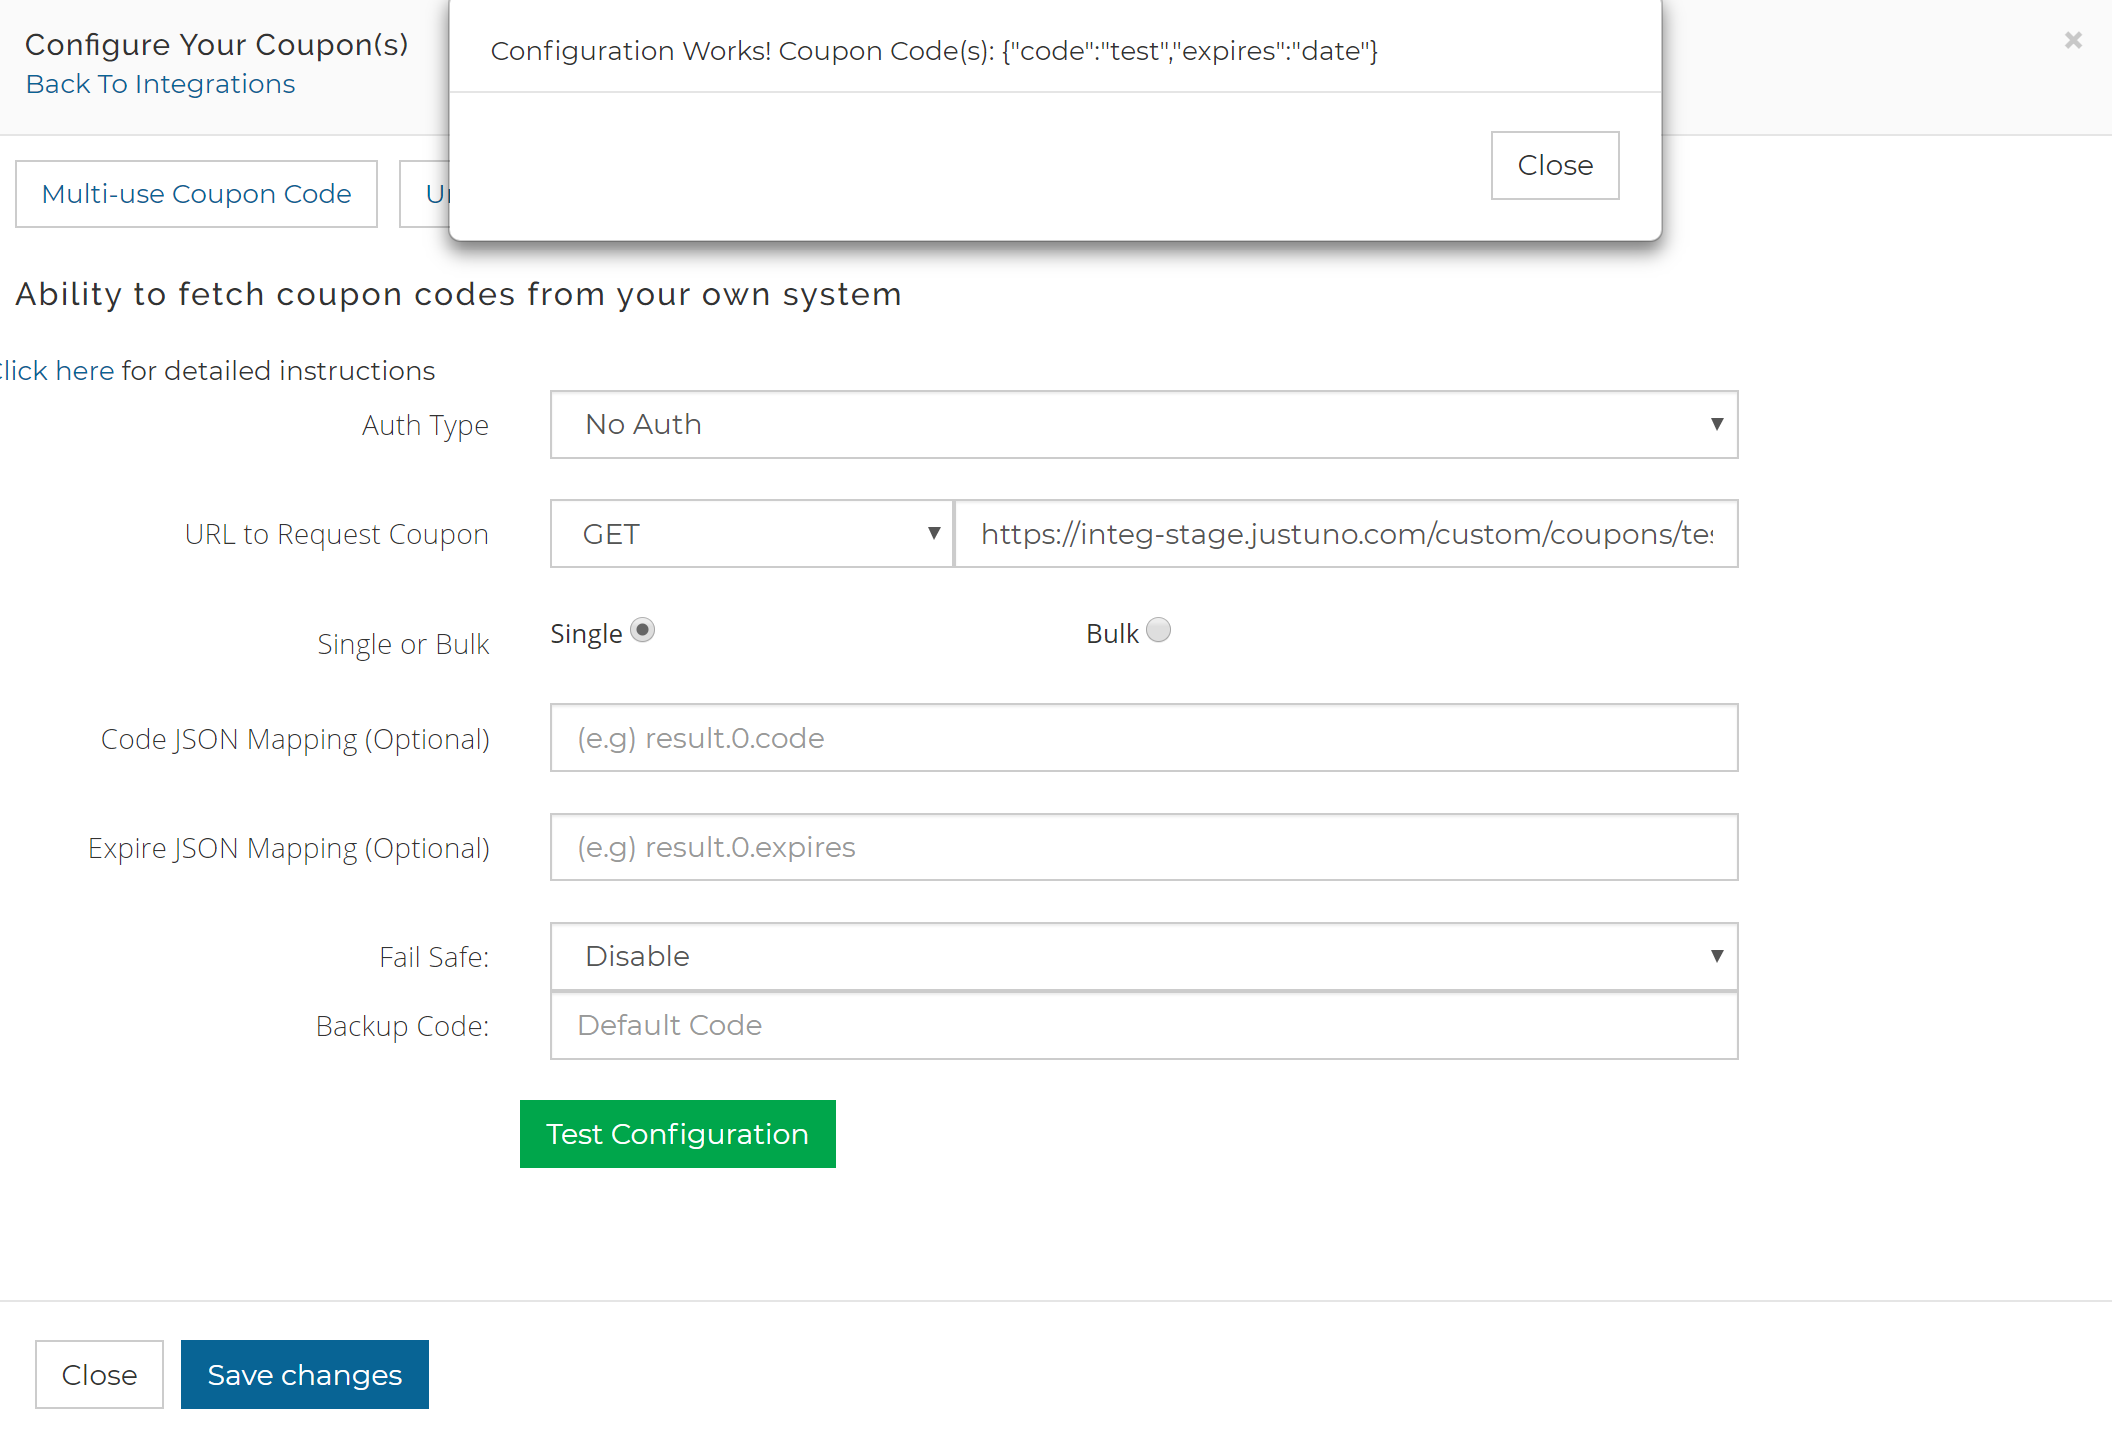Select the Single radio button

643,630
